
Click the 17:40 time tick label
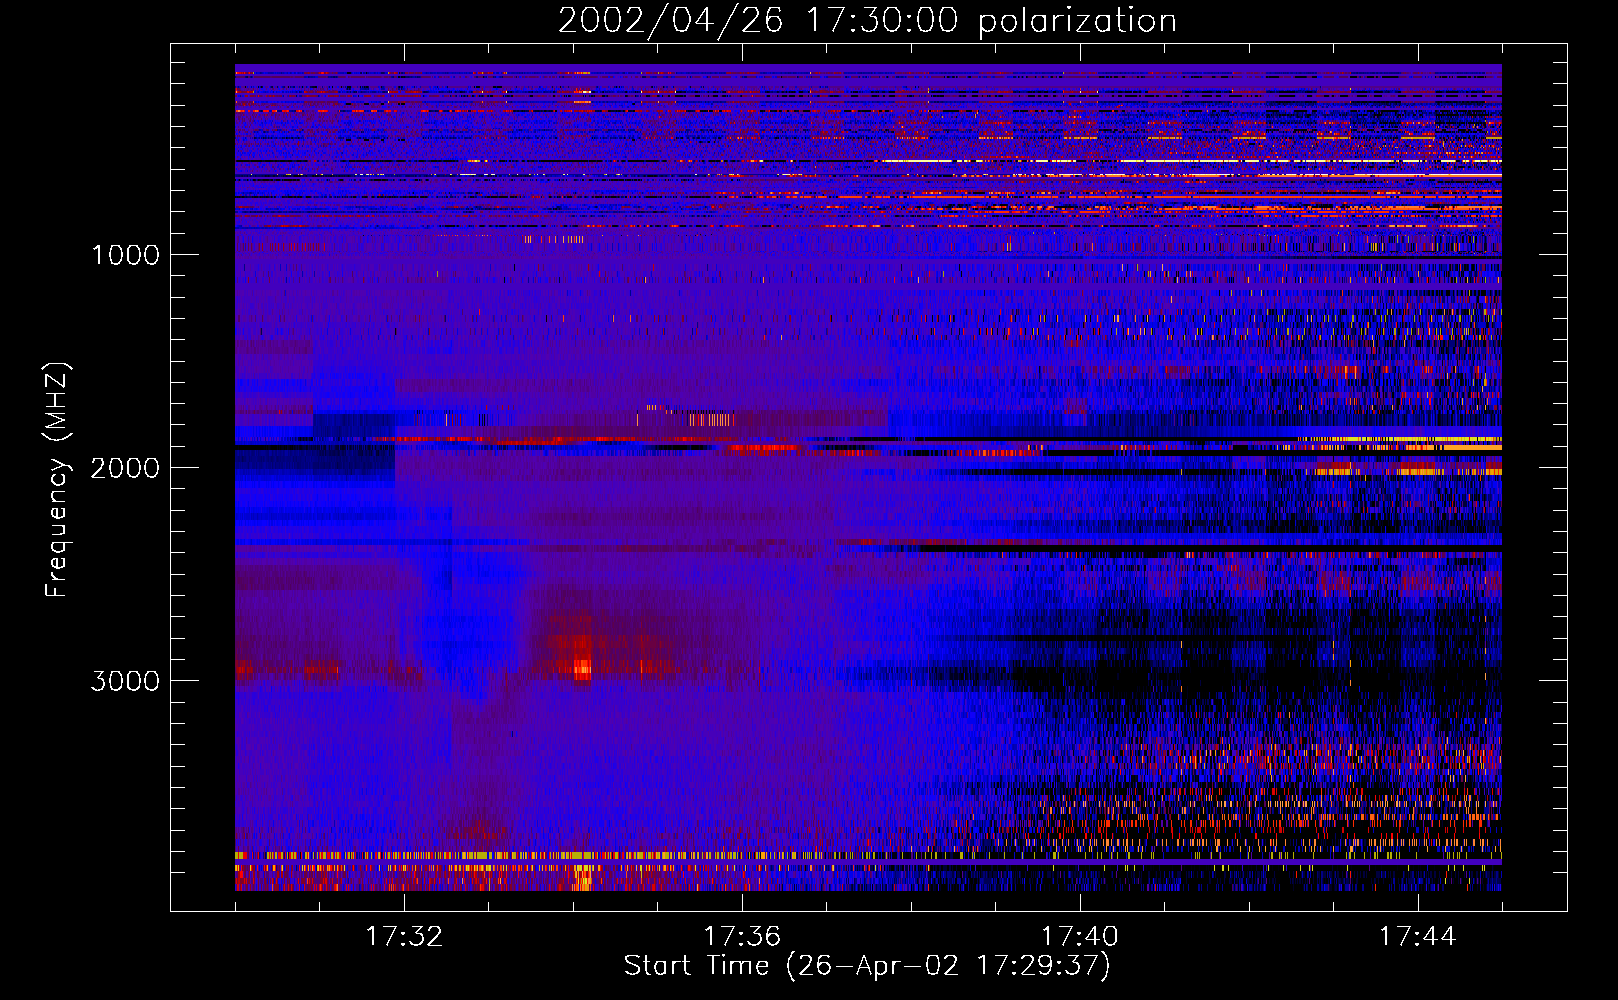(1080, 937)
